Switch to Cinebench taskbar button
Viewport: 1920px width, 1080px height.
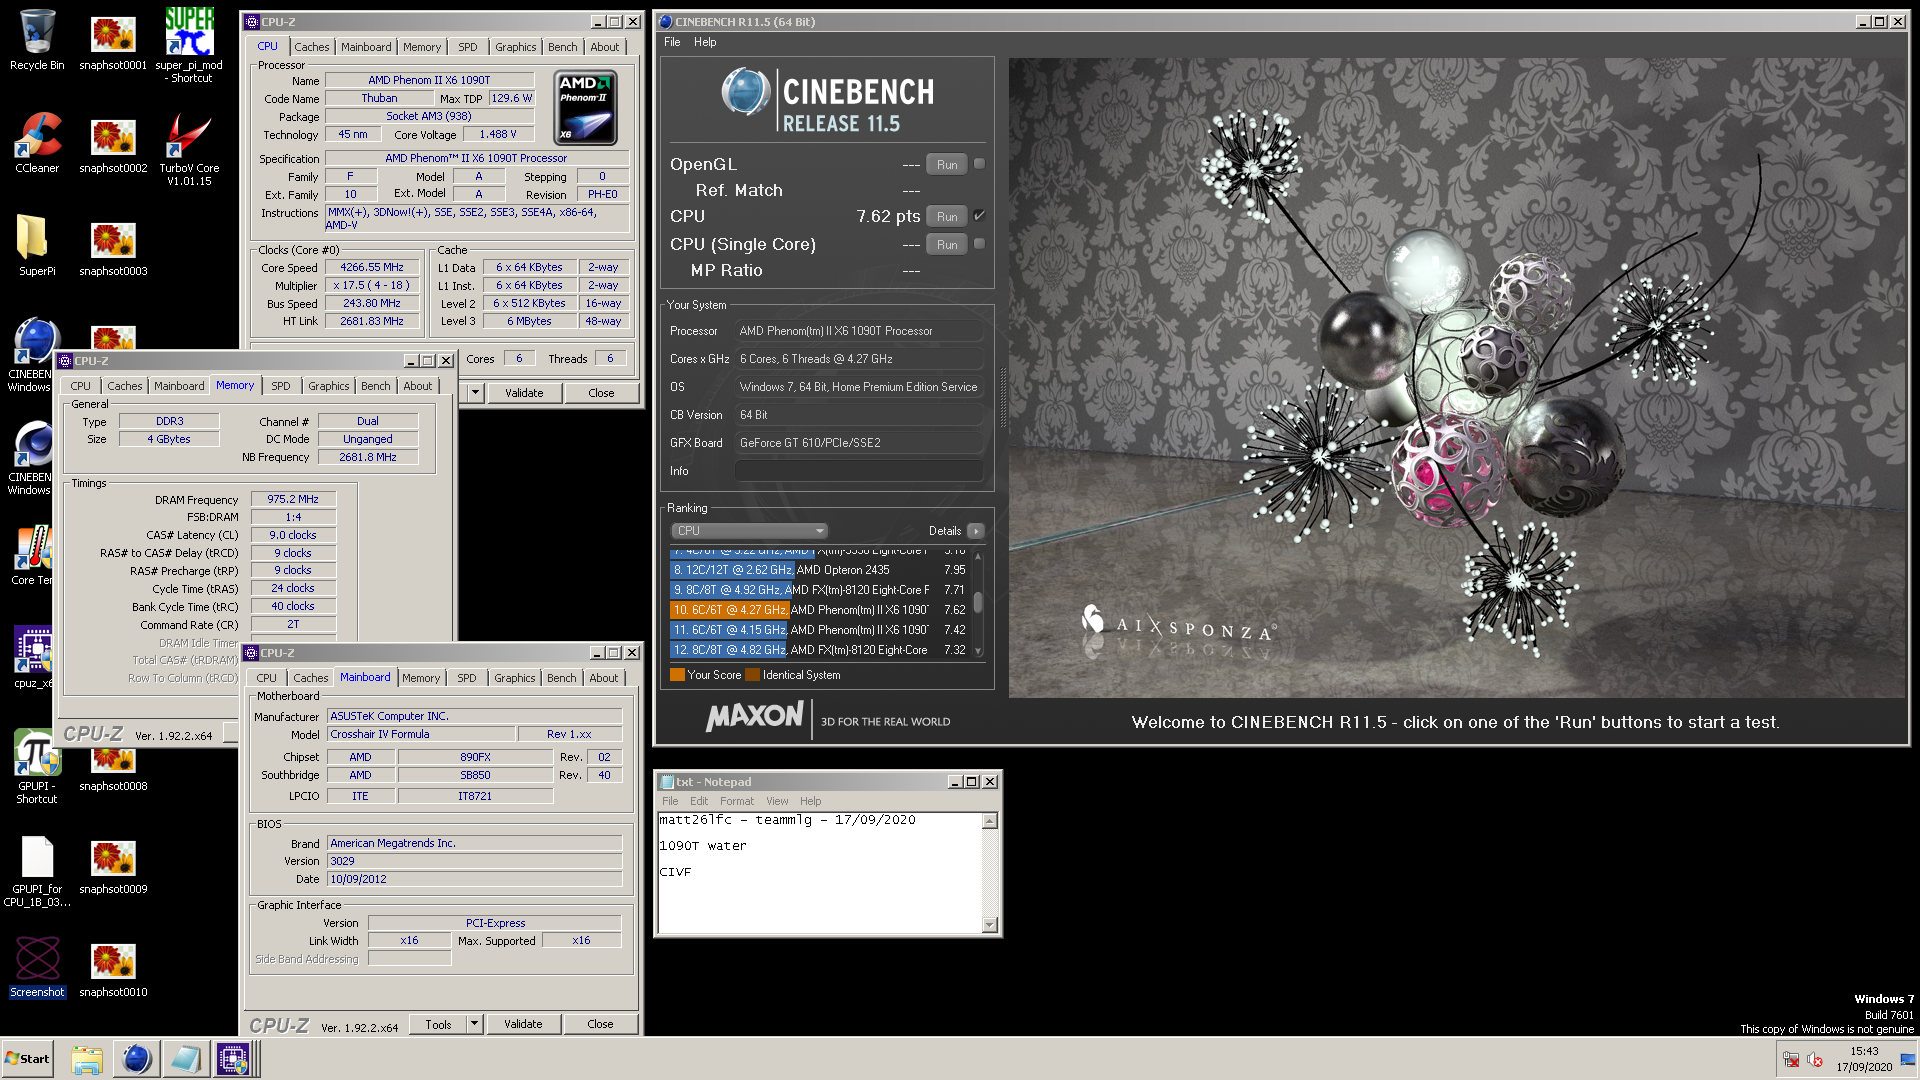coord(136,1059)
